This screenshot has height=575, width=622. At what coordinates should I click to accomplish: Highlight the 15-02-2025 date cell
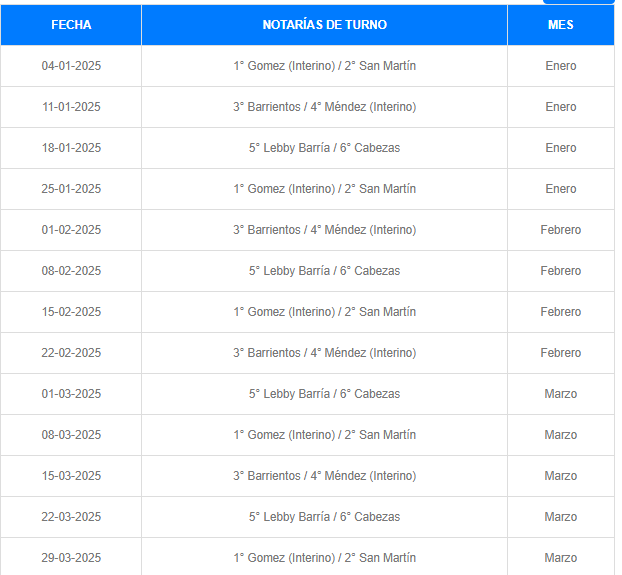click(71, 312)
